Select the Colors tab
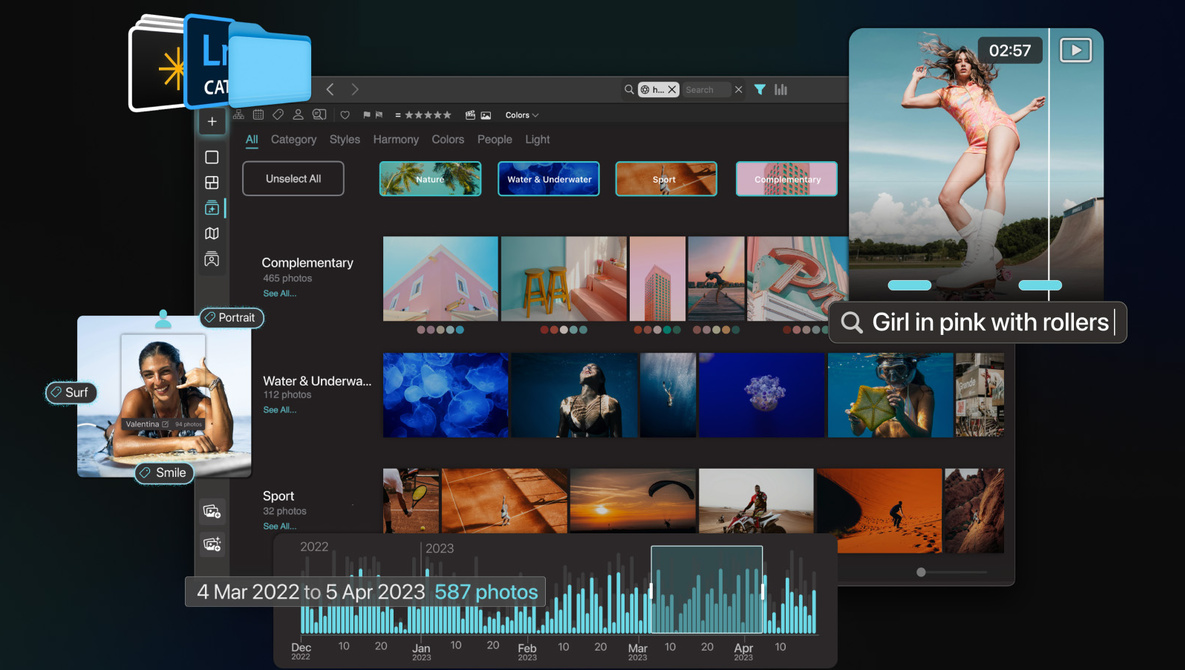Screen dimensions: 1185x670 [x=448, y=139]
